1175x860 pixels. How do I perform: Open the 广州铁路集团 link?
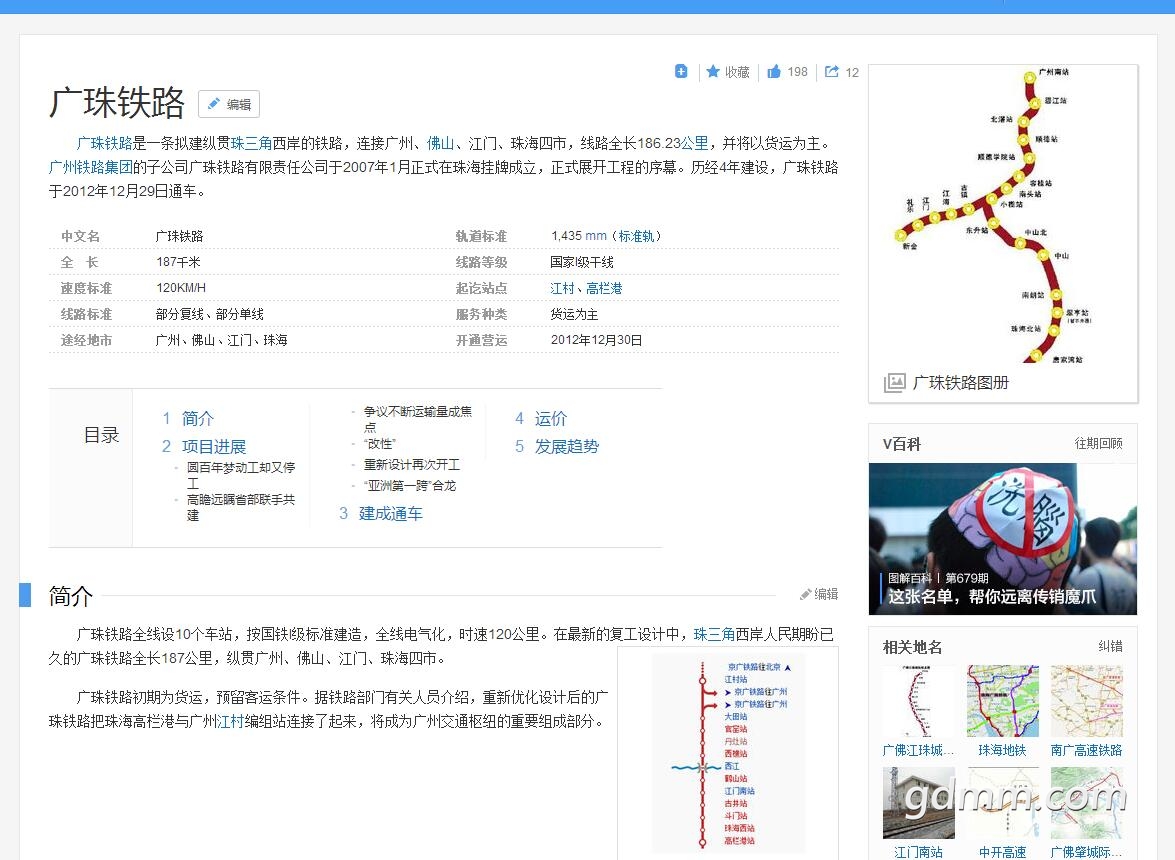click(x=91, y=167)
